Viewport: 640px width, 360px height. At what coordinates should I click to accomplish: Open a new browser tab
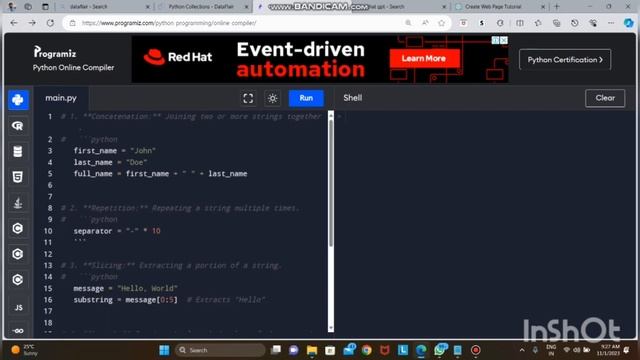point(557,7)
